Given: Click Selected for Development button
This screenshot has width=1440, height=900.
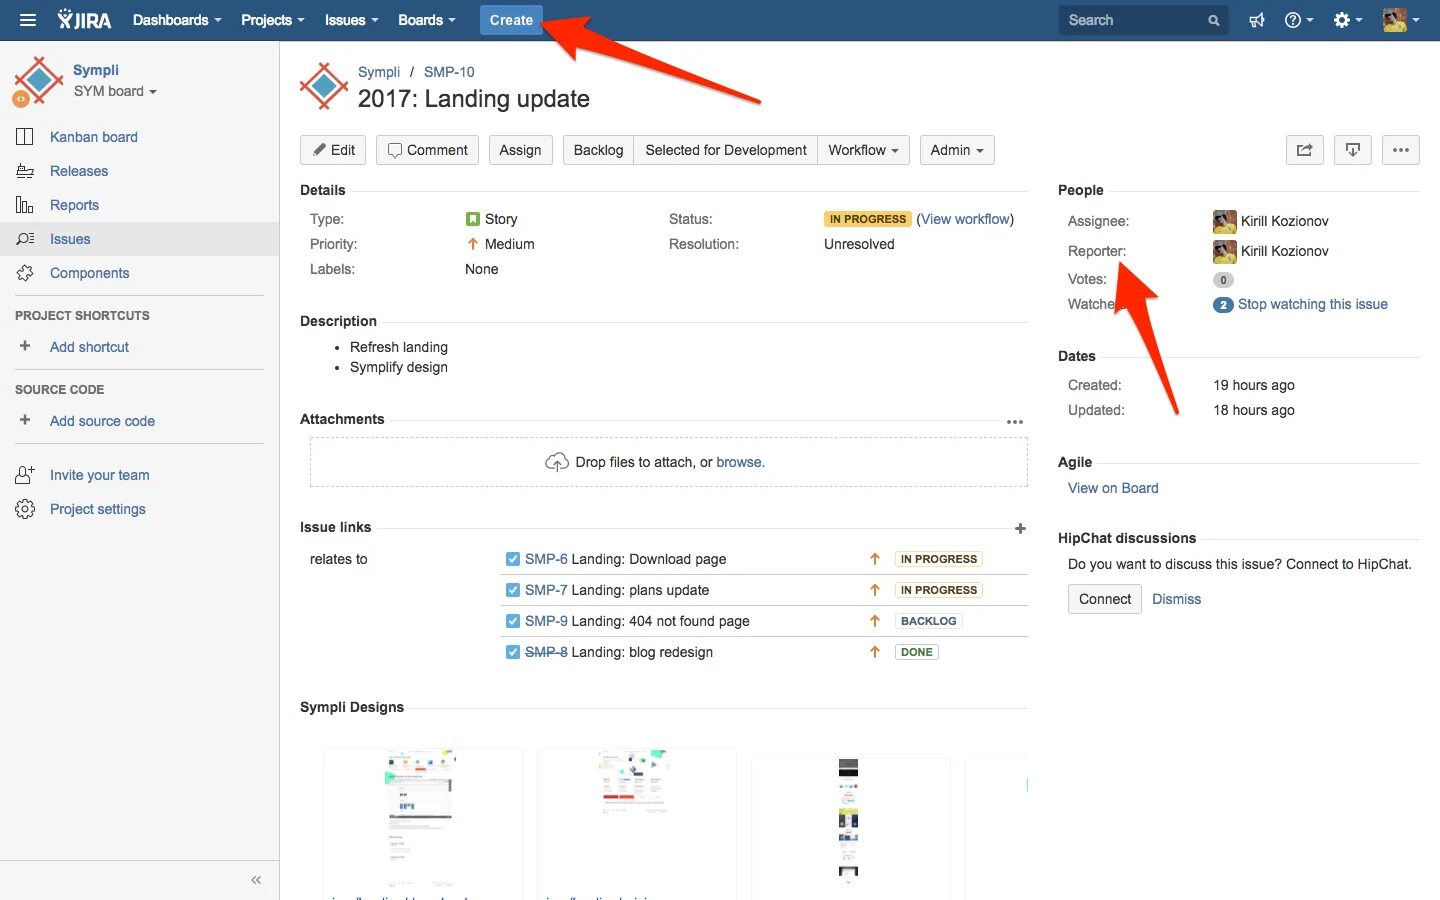Looking at the screenshot, I should (x=726, y=150).
